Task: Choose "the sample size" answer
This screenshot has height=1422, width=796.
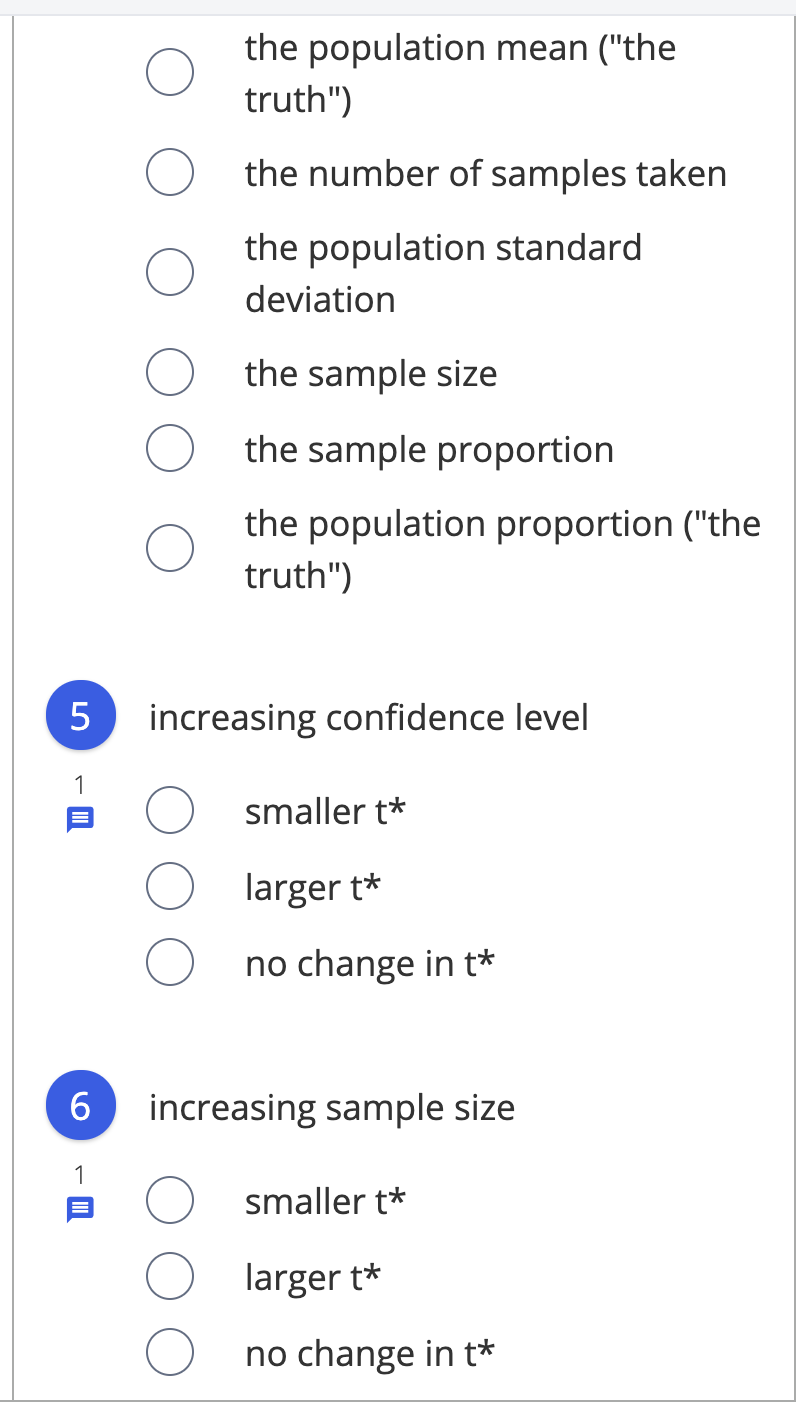Action: [x=169, y=371]
